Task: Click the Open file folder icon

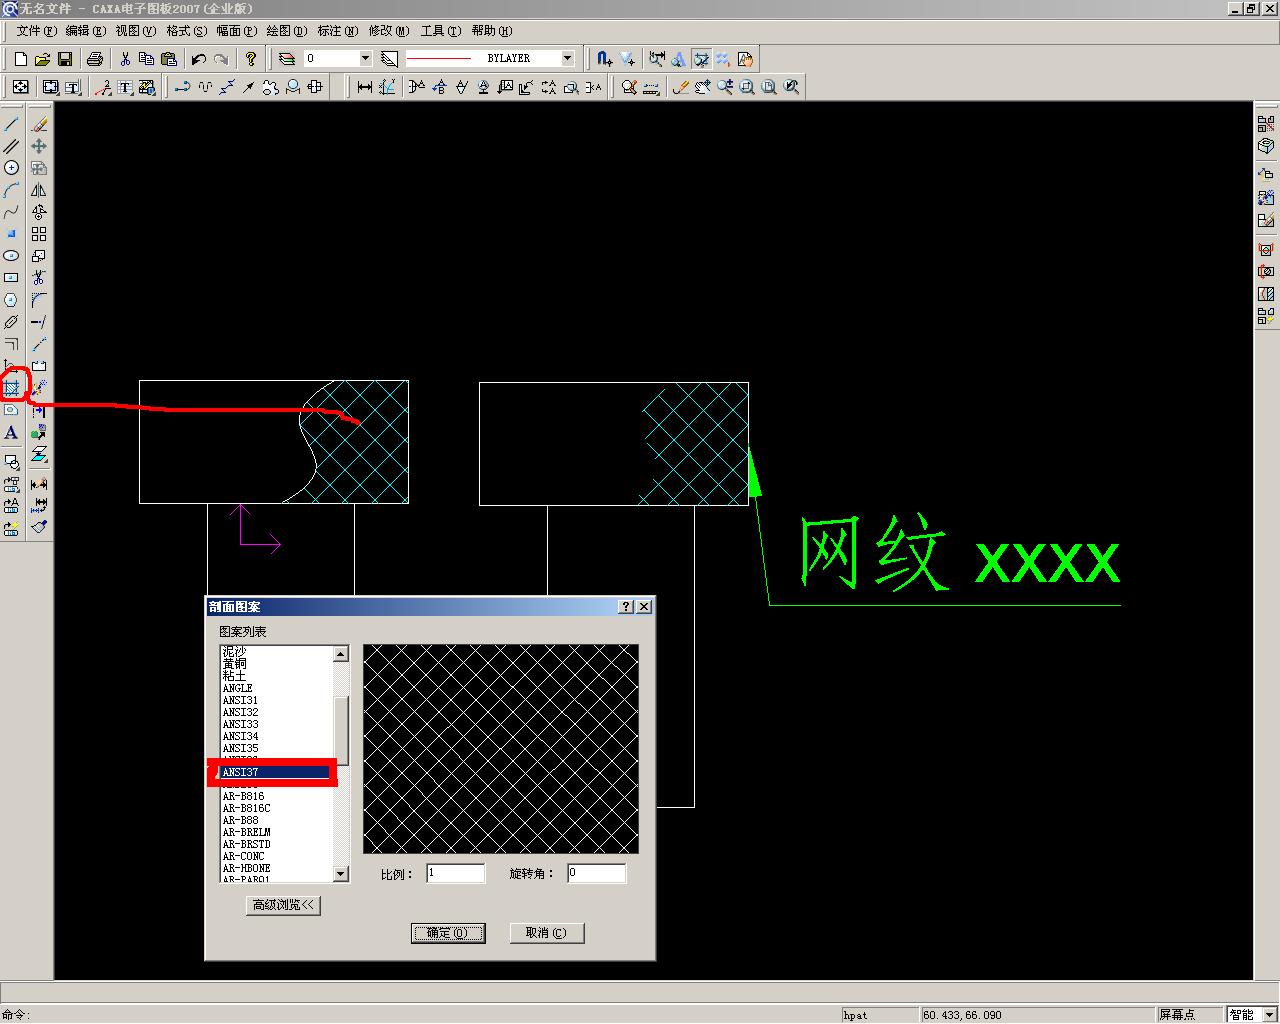Action: [x=43, y=59]
